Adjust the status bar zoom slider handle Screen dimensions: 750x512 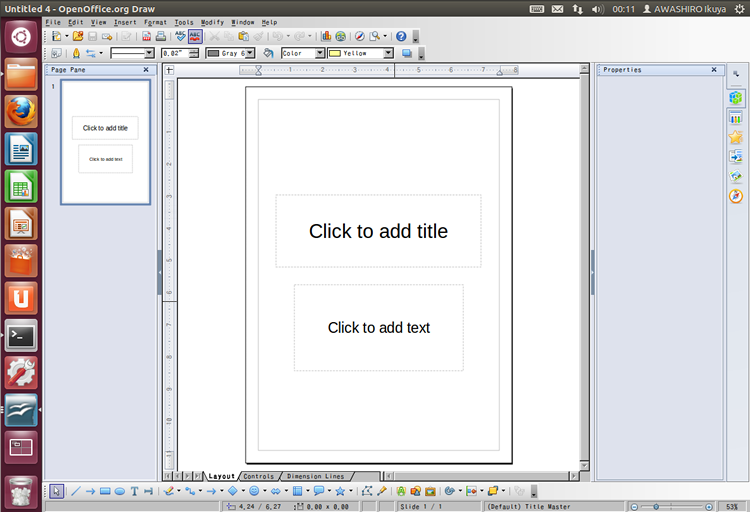[x=656, y=507]
